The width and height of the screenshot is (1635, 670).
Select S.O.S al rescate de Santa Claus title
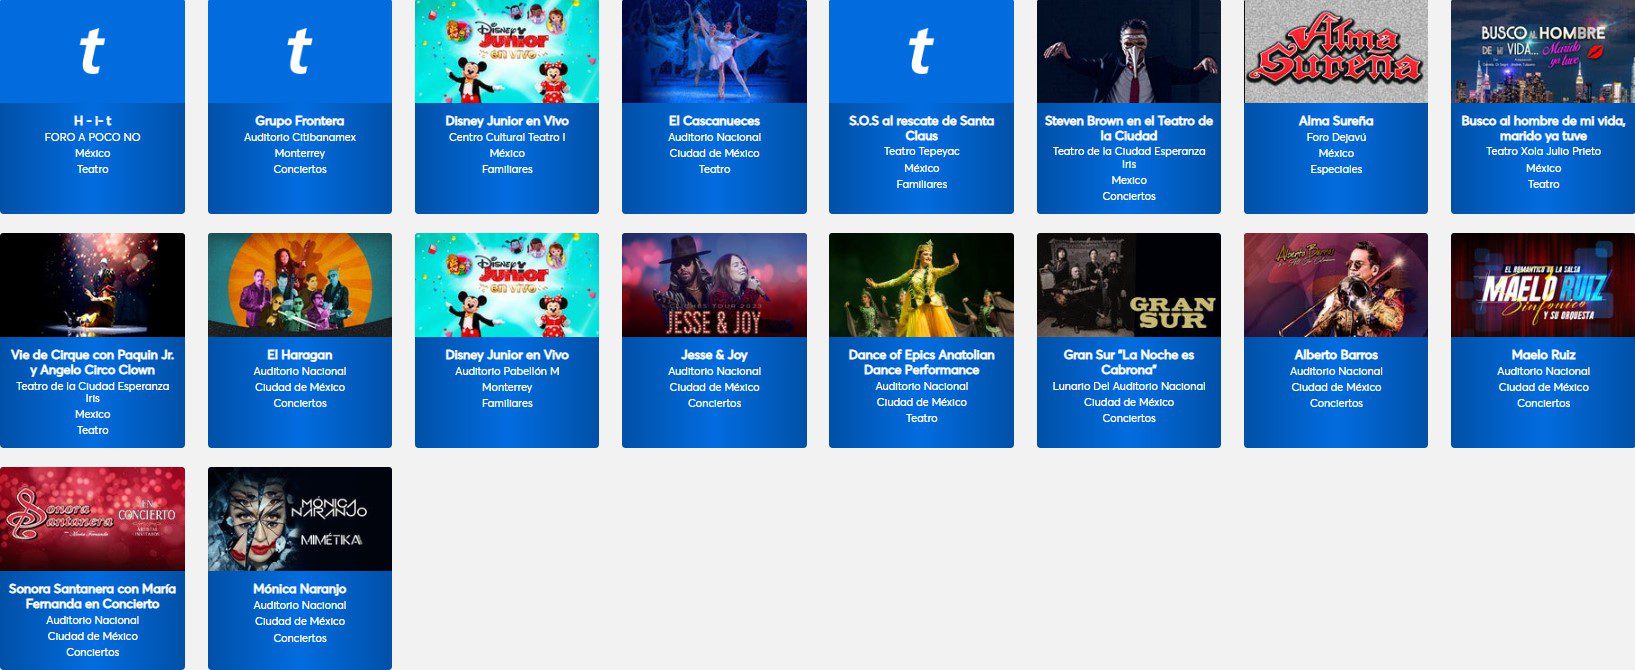pyautogui.click(x=921, y=128)
